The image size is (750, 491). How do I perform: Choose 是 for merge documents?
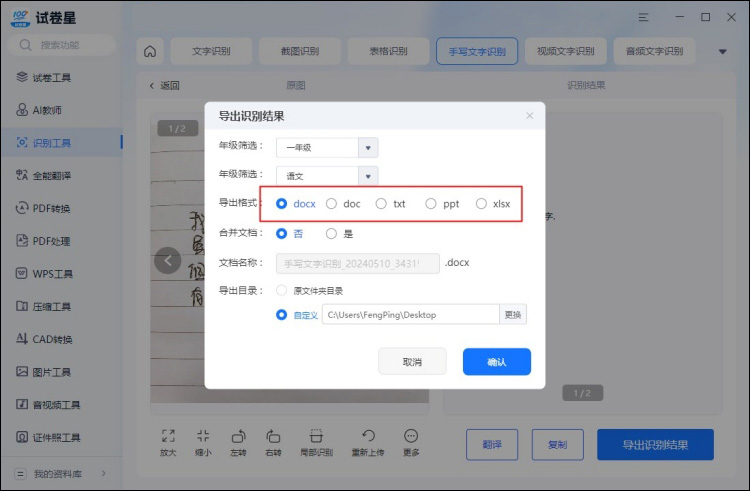click(x=331, y=234)
